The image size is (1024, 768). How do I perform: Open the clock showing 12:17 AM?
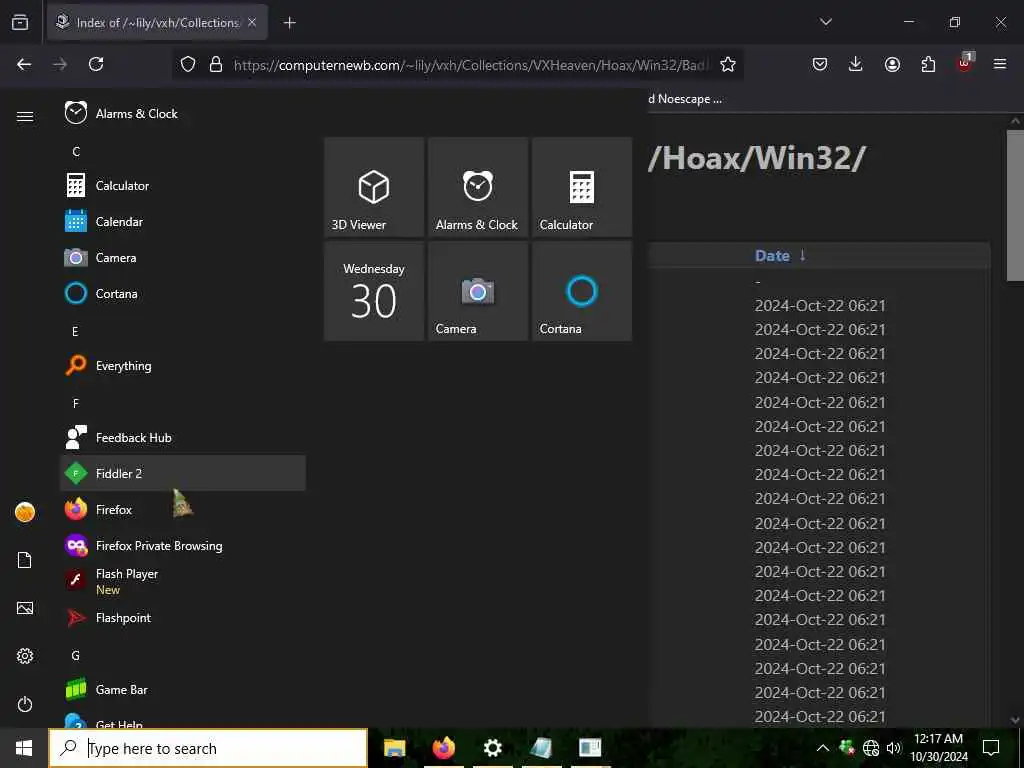pyautogui.click(x=938, y=748)
